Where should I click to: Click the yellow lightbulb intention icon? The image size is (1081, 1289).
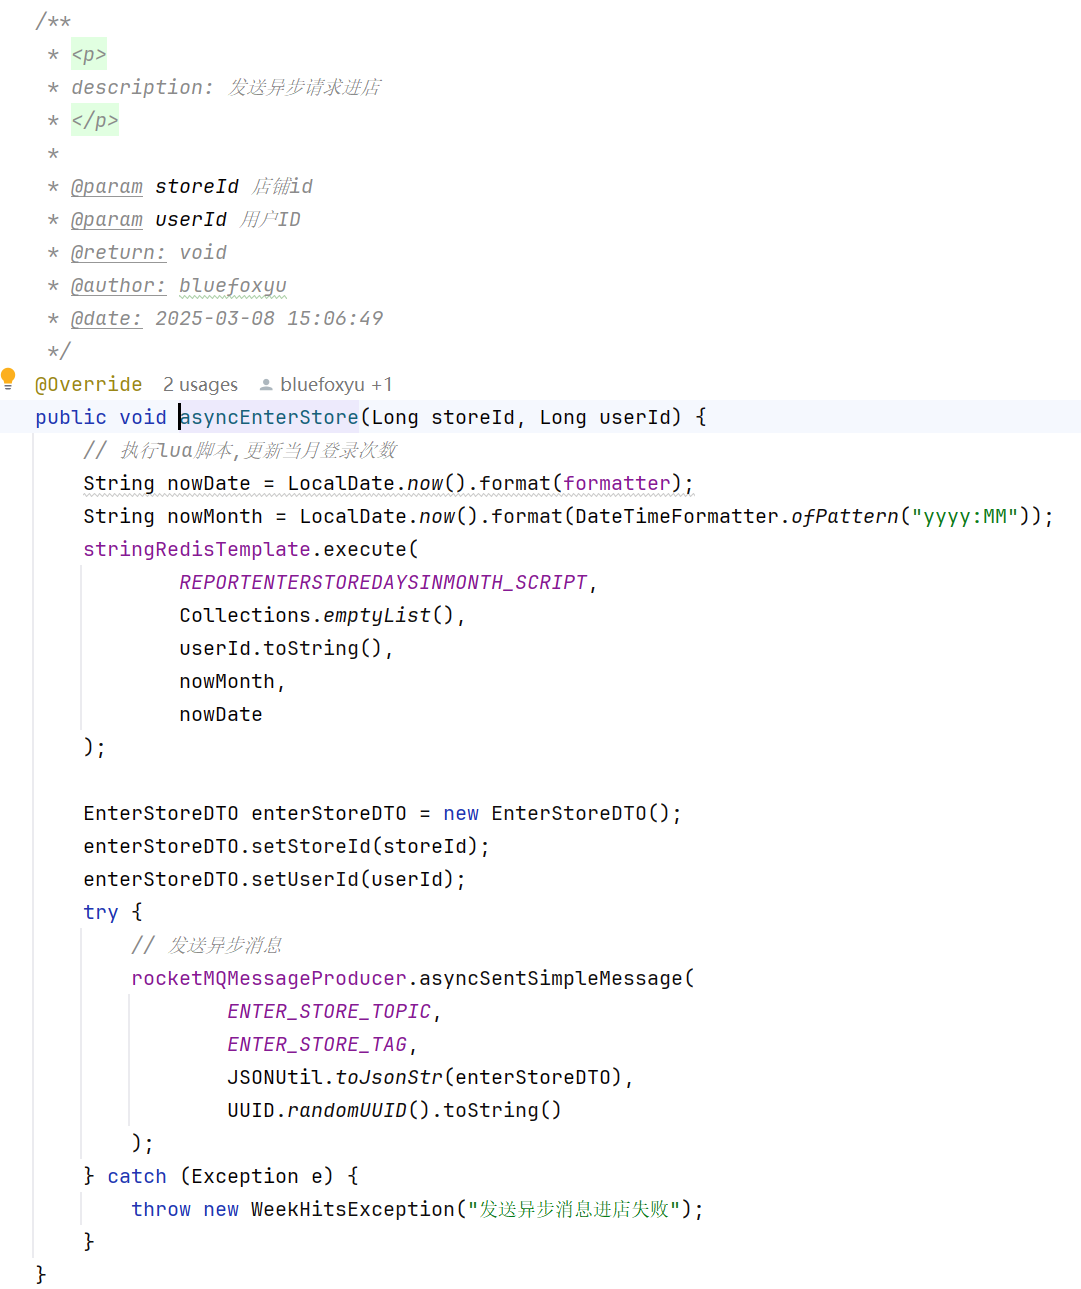(8, 379)
